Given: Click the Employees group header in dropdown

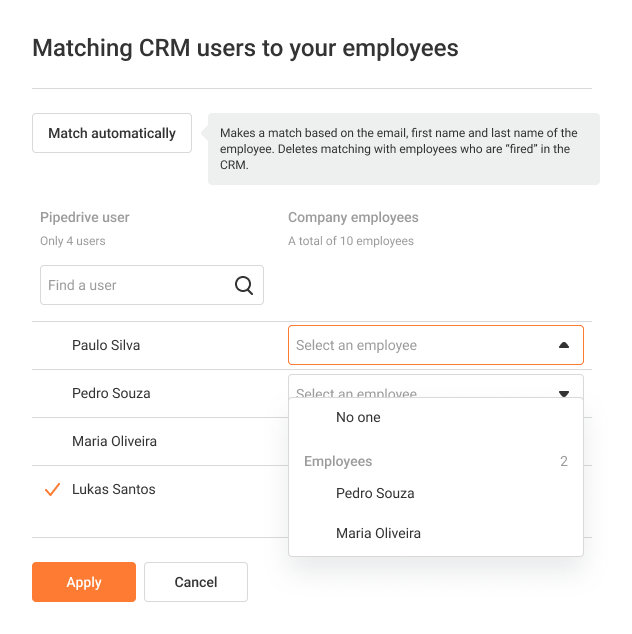Looking at the screenshot, I should pyautogui.click(x=338, y=461).
